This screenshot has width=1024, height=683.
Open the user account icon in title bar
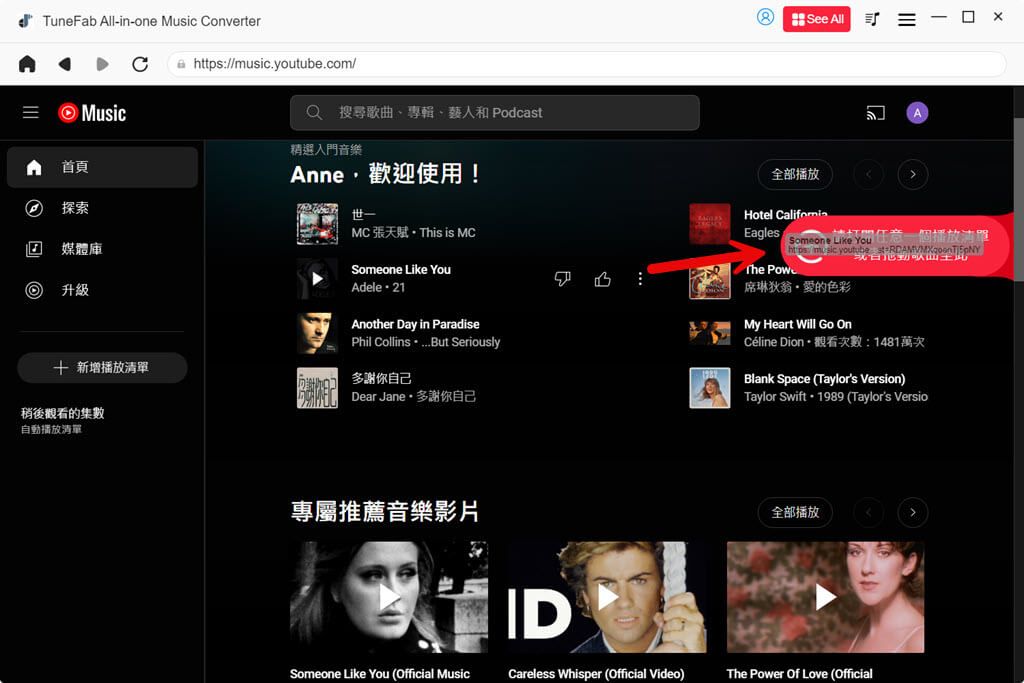[x=765, y=17]
